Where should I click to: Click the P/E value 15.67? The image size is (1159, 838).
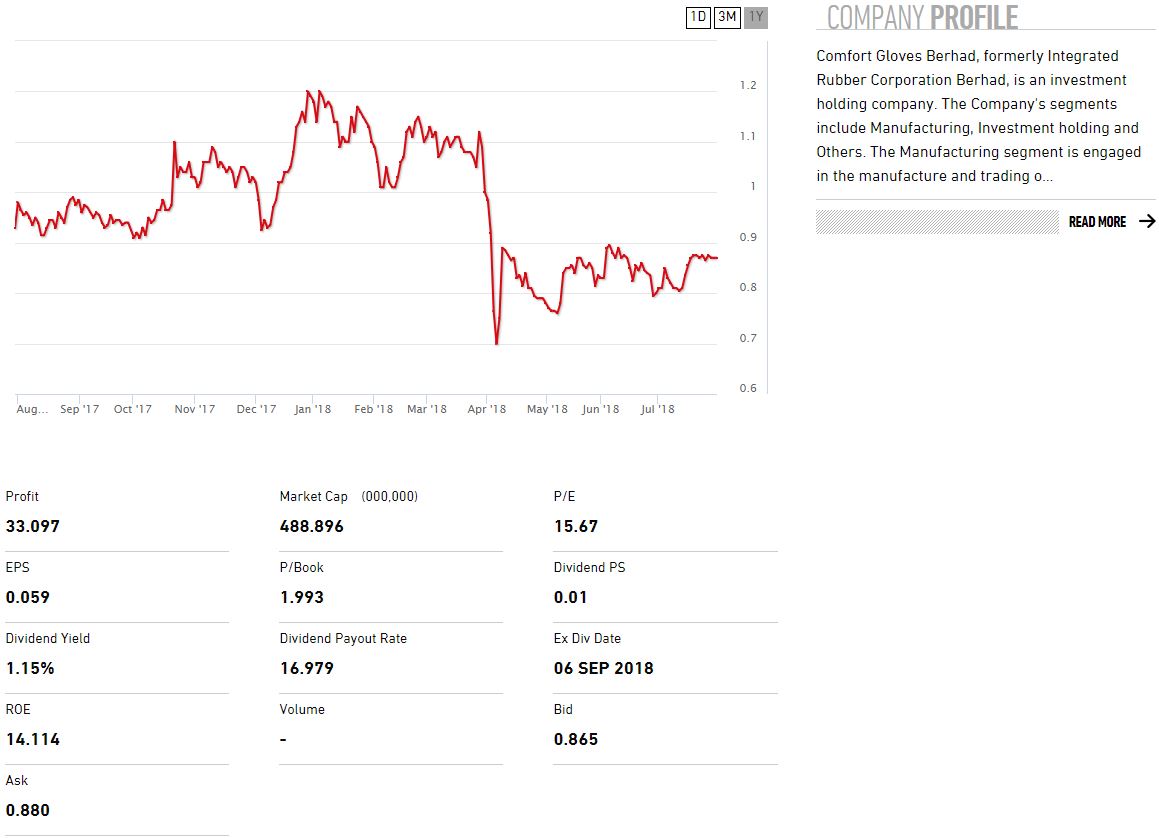[x=576, y=526]
